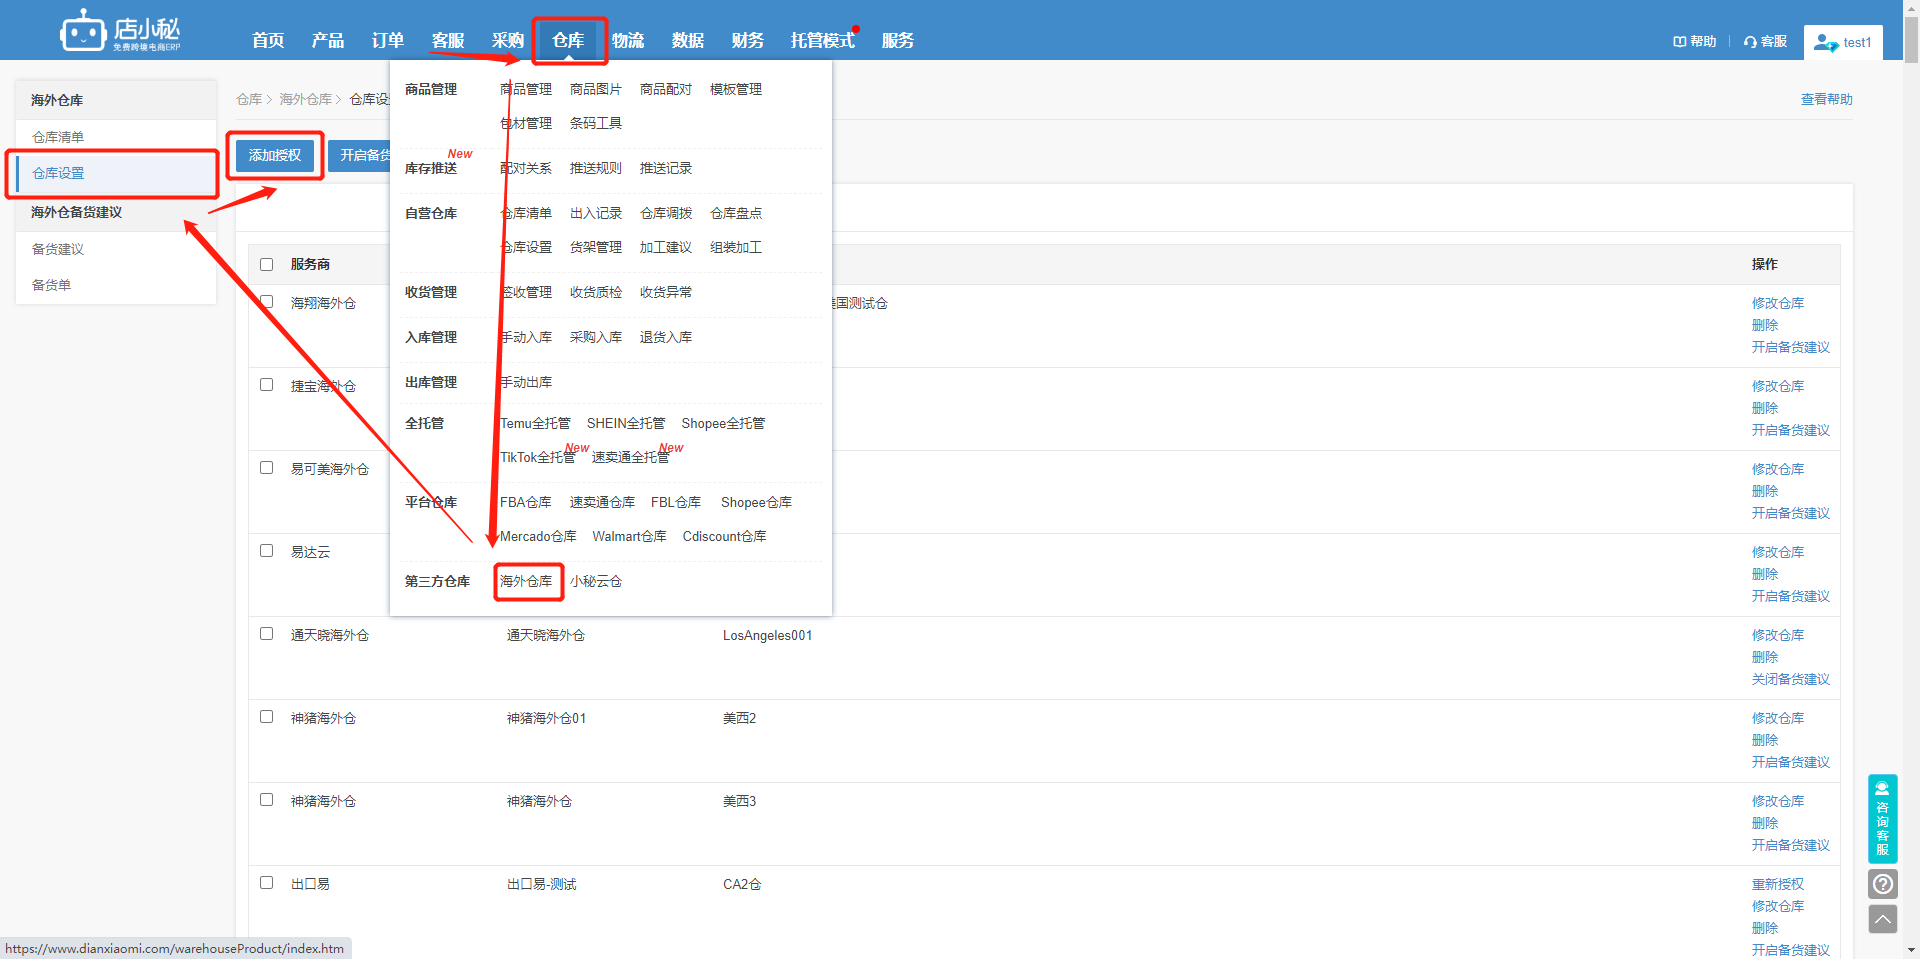This screenshot has height=959, width=1920.
Task: Select the 出口易 row checkbox
Action: [266, 883]
